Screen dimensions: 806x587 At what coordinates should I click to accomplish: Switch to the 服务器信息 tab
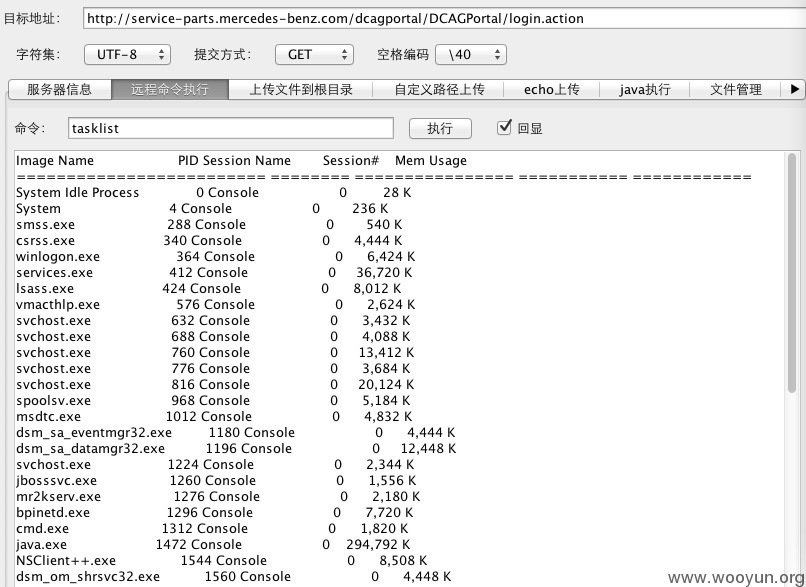click(x=60, y=89)
